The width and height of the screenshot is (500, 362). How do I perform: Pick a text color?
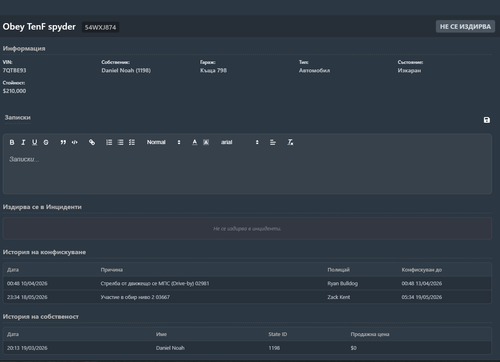point(195,142)
